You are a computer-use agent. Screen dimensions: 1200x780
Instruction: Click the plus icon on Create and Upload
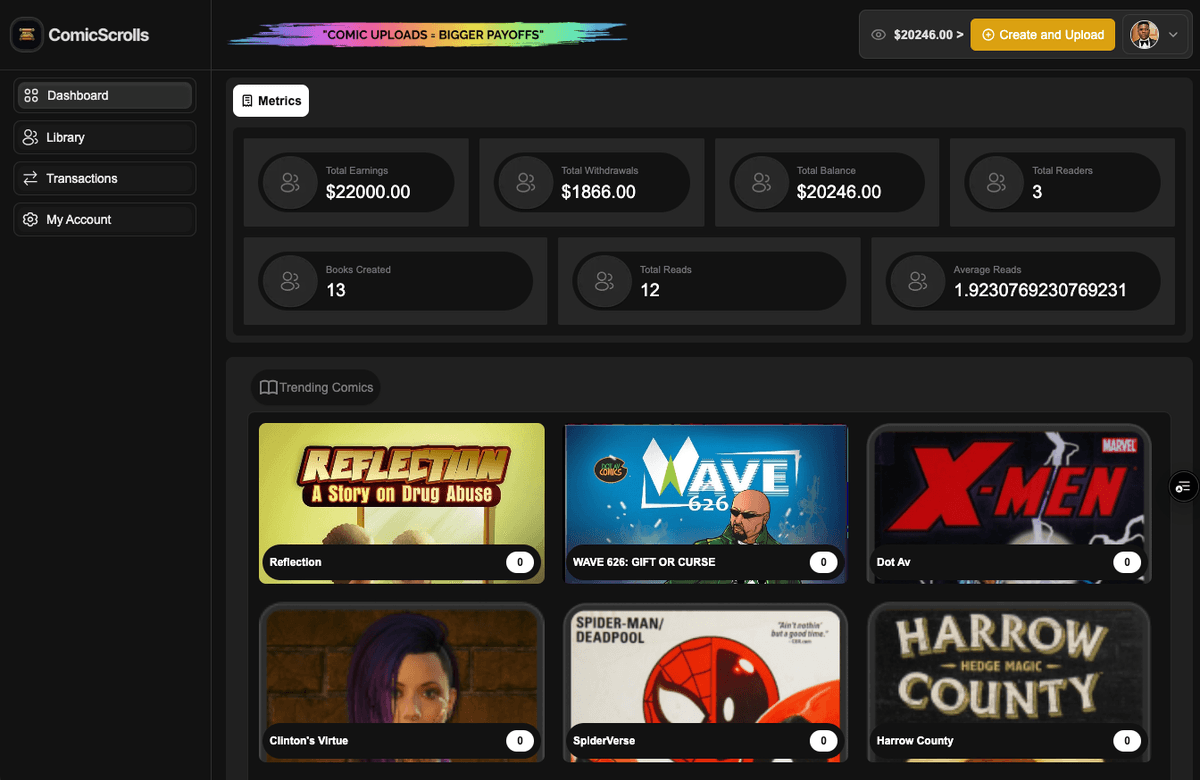988,34
